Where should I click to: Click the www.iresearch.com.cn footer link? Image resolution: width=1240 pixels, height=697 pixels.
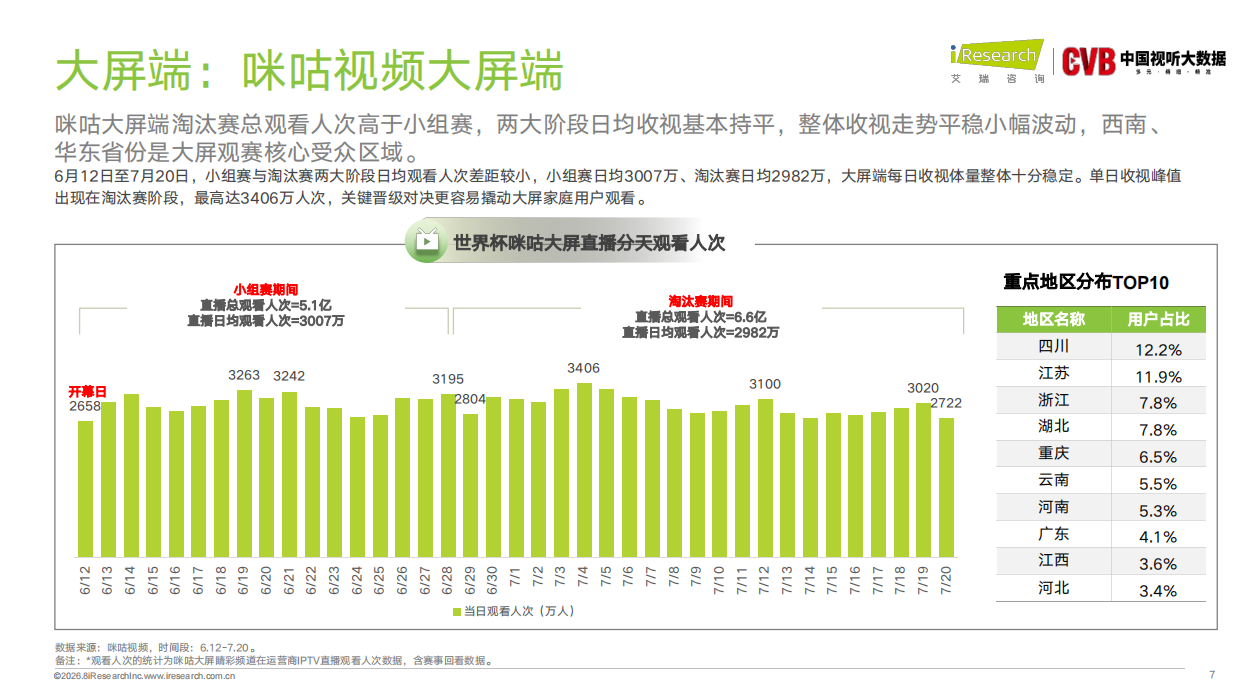pos(189,677)
